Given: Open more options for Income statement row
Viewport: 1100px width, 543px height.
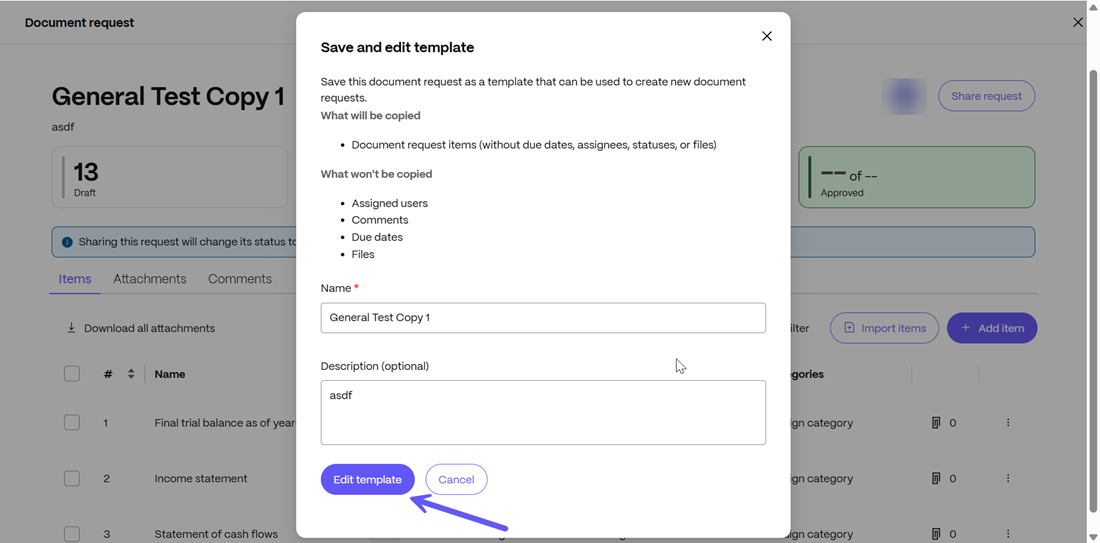Looking at the screenshot, I should pyautogui.click(x=1008, y=478).
